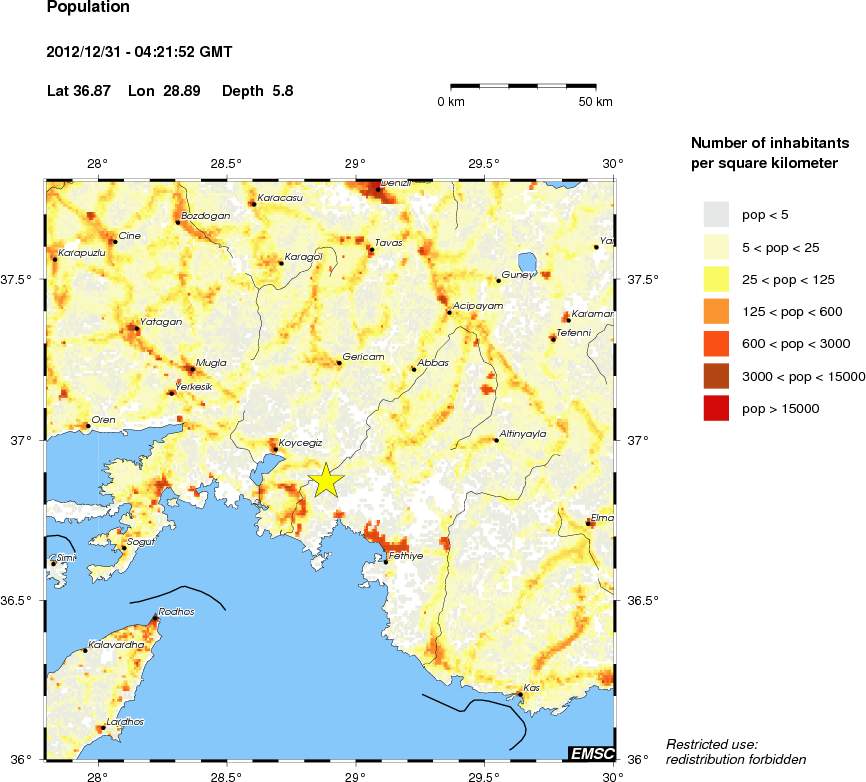The height and width of the screenshot is (782, 866).
Task: Click the Tavas city marker dot
Action: coord(370,249)
